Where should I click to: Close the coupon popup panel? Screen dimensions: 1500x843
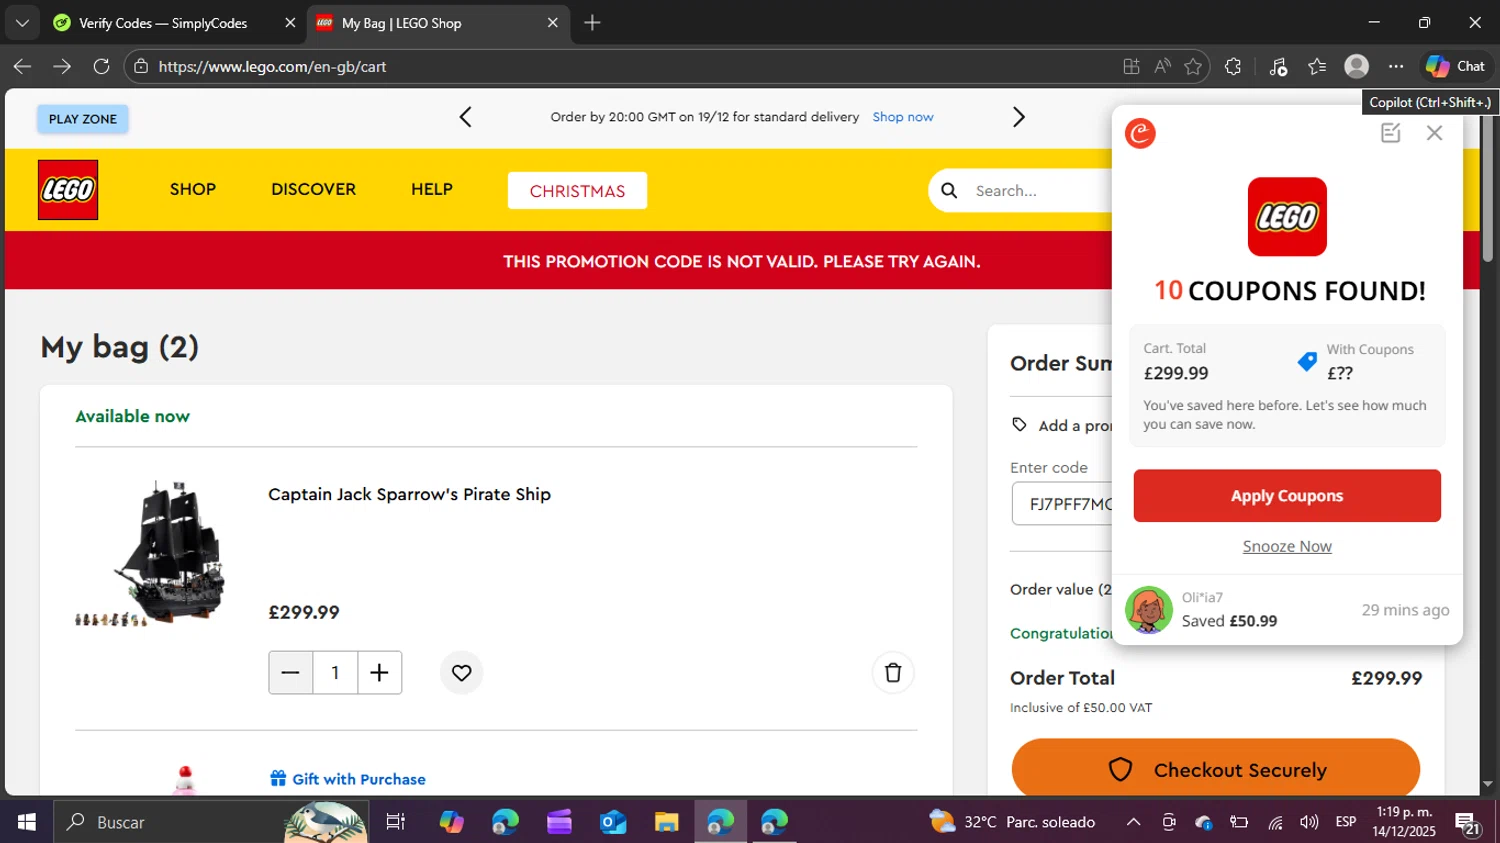(1434, 133)
